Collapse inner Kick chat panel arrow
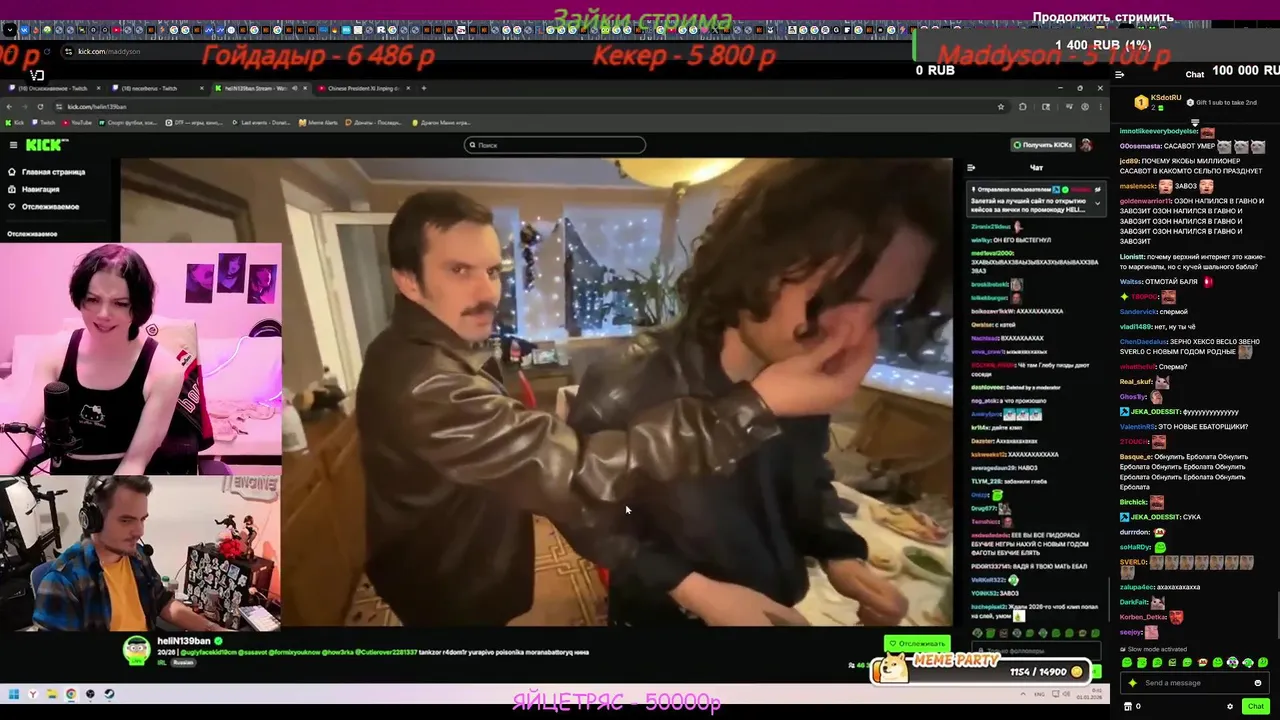This screenshot has height=720, width=1280. pyautogui.click(x=971, y=168)
